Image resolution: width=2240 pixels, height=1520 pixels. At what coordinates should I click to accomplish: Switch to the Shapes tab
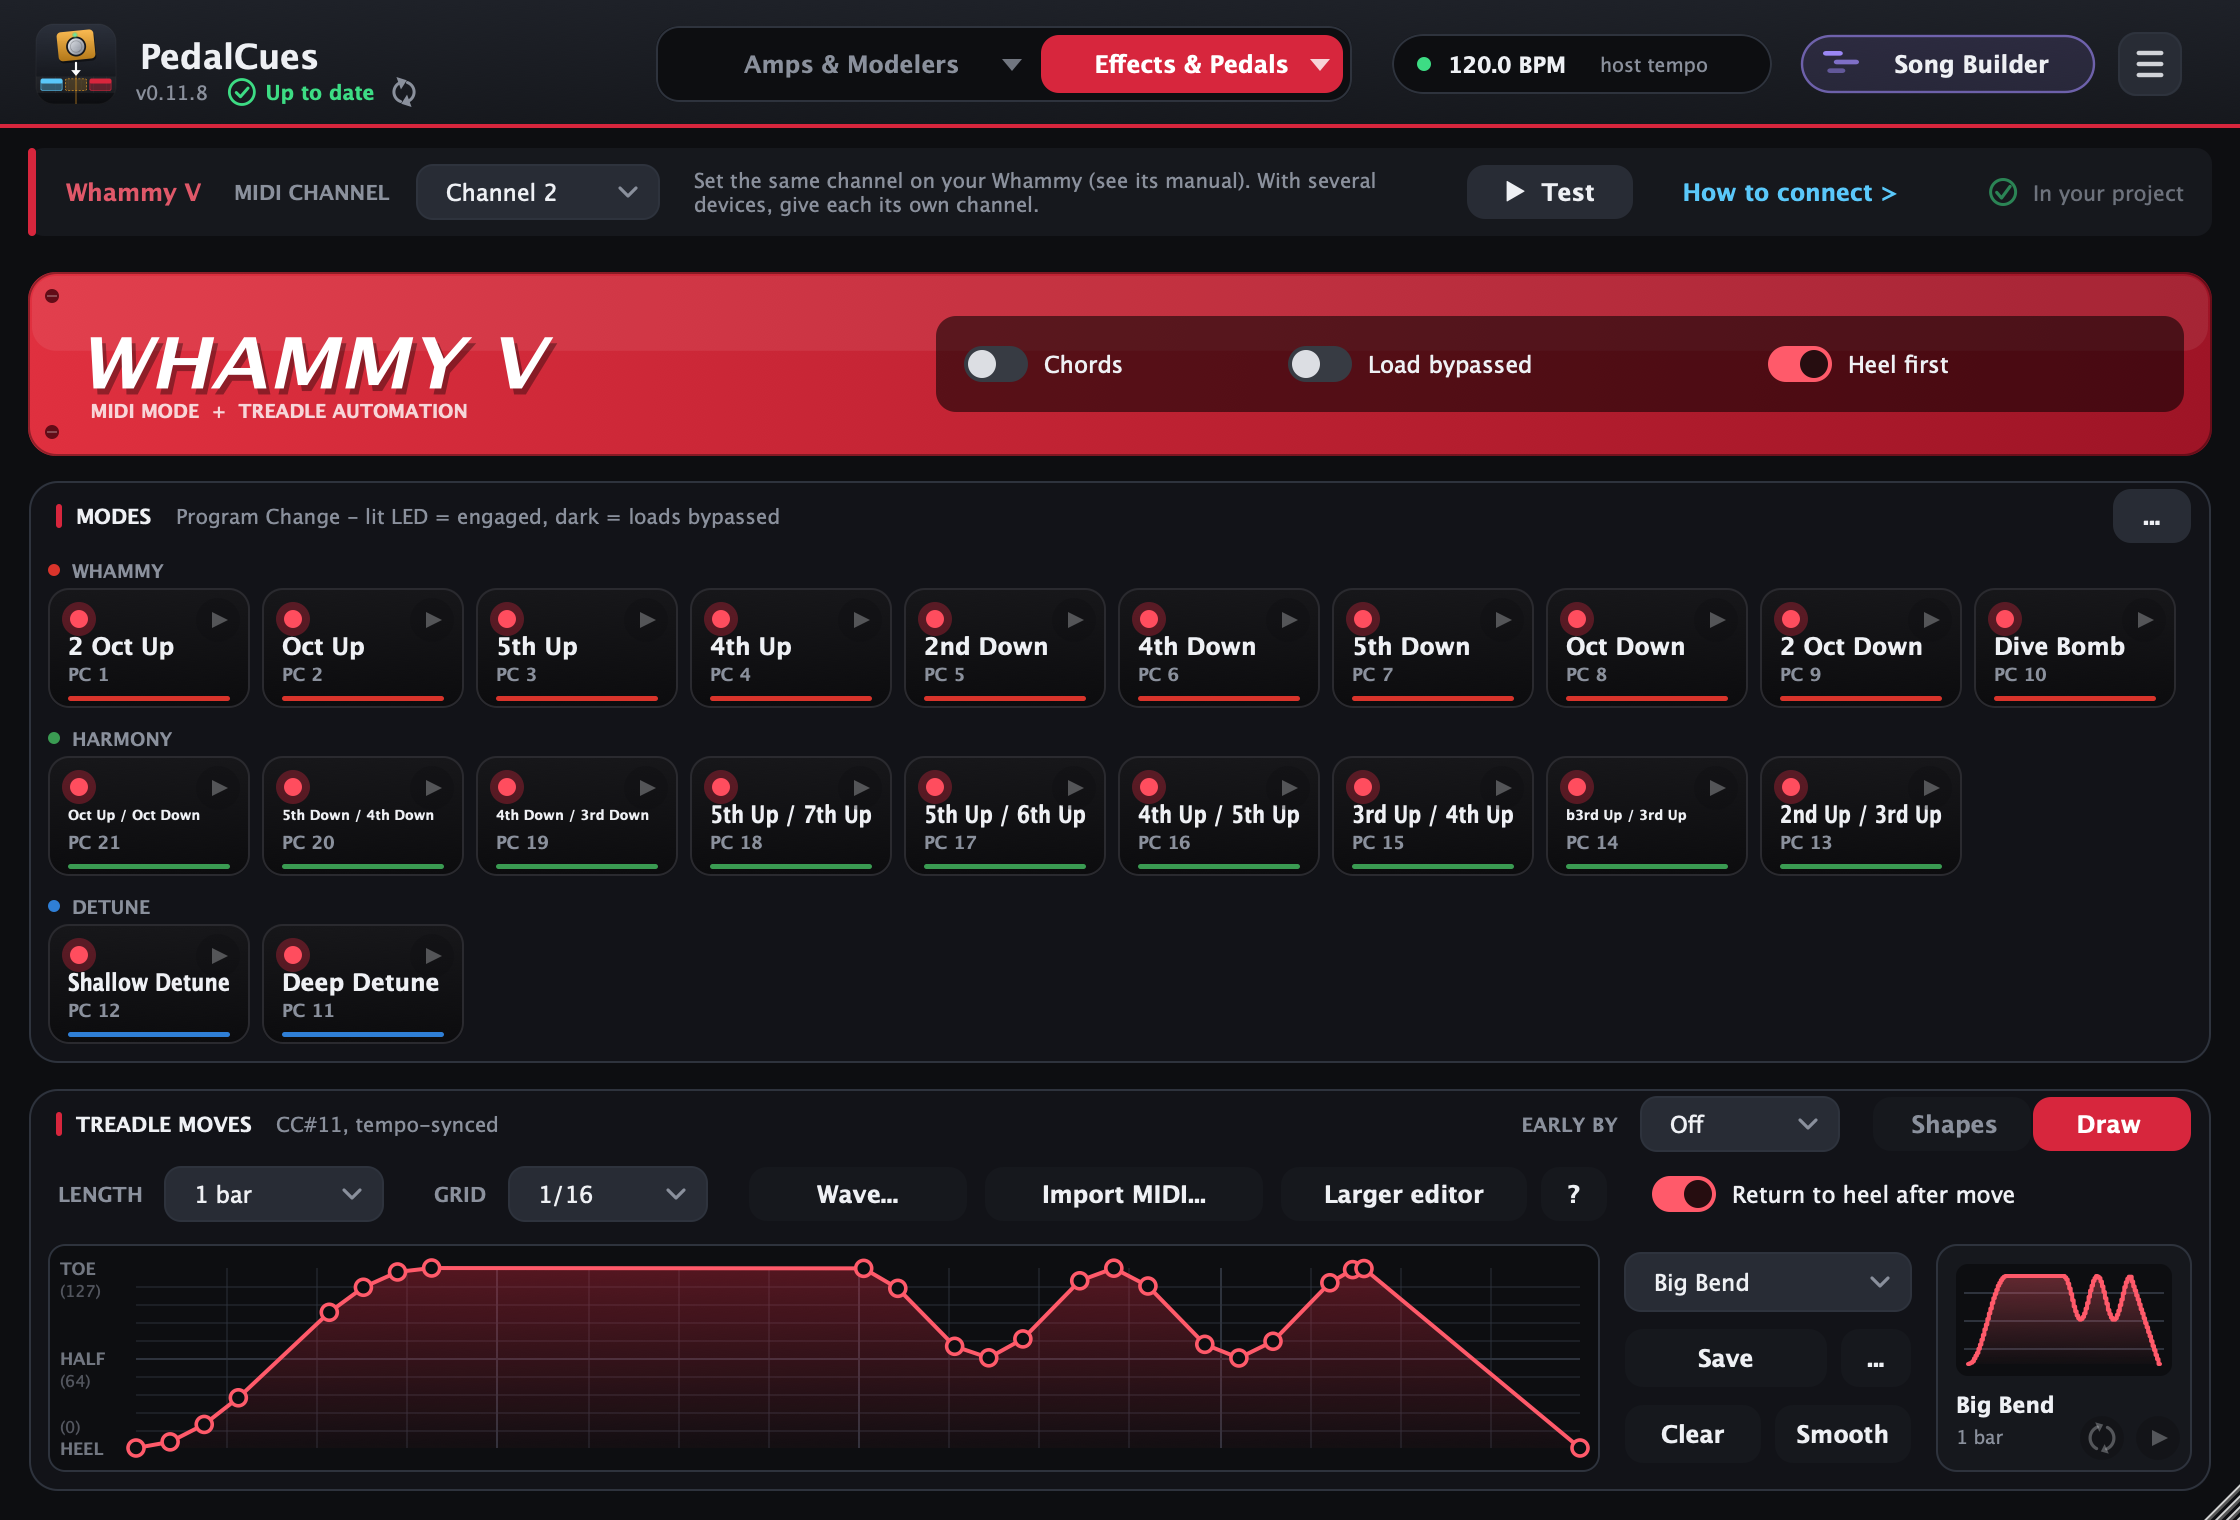(x=1953, y=1125)
